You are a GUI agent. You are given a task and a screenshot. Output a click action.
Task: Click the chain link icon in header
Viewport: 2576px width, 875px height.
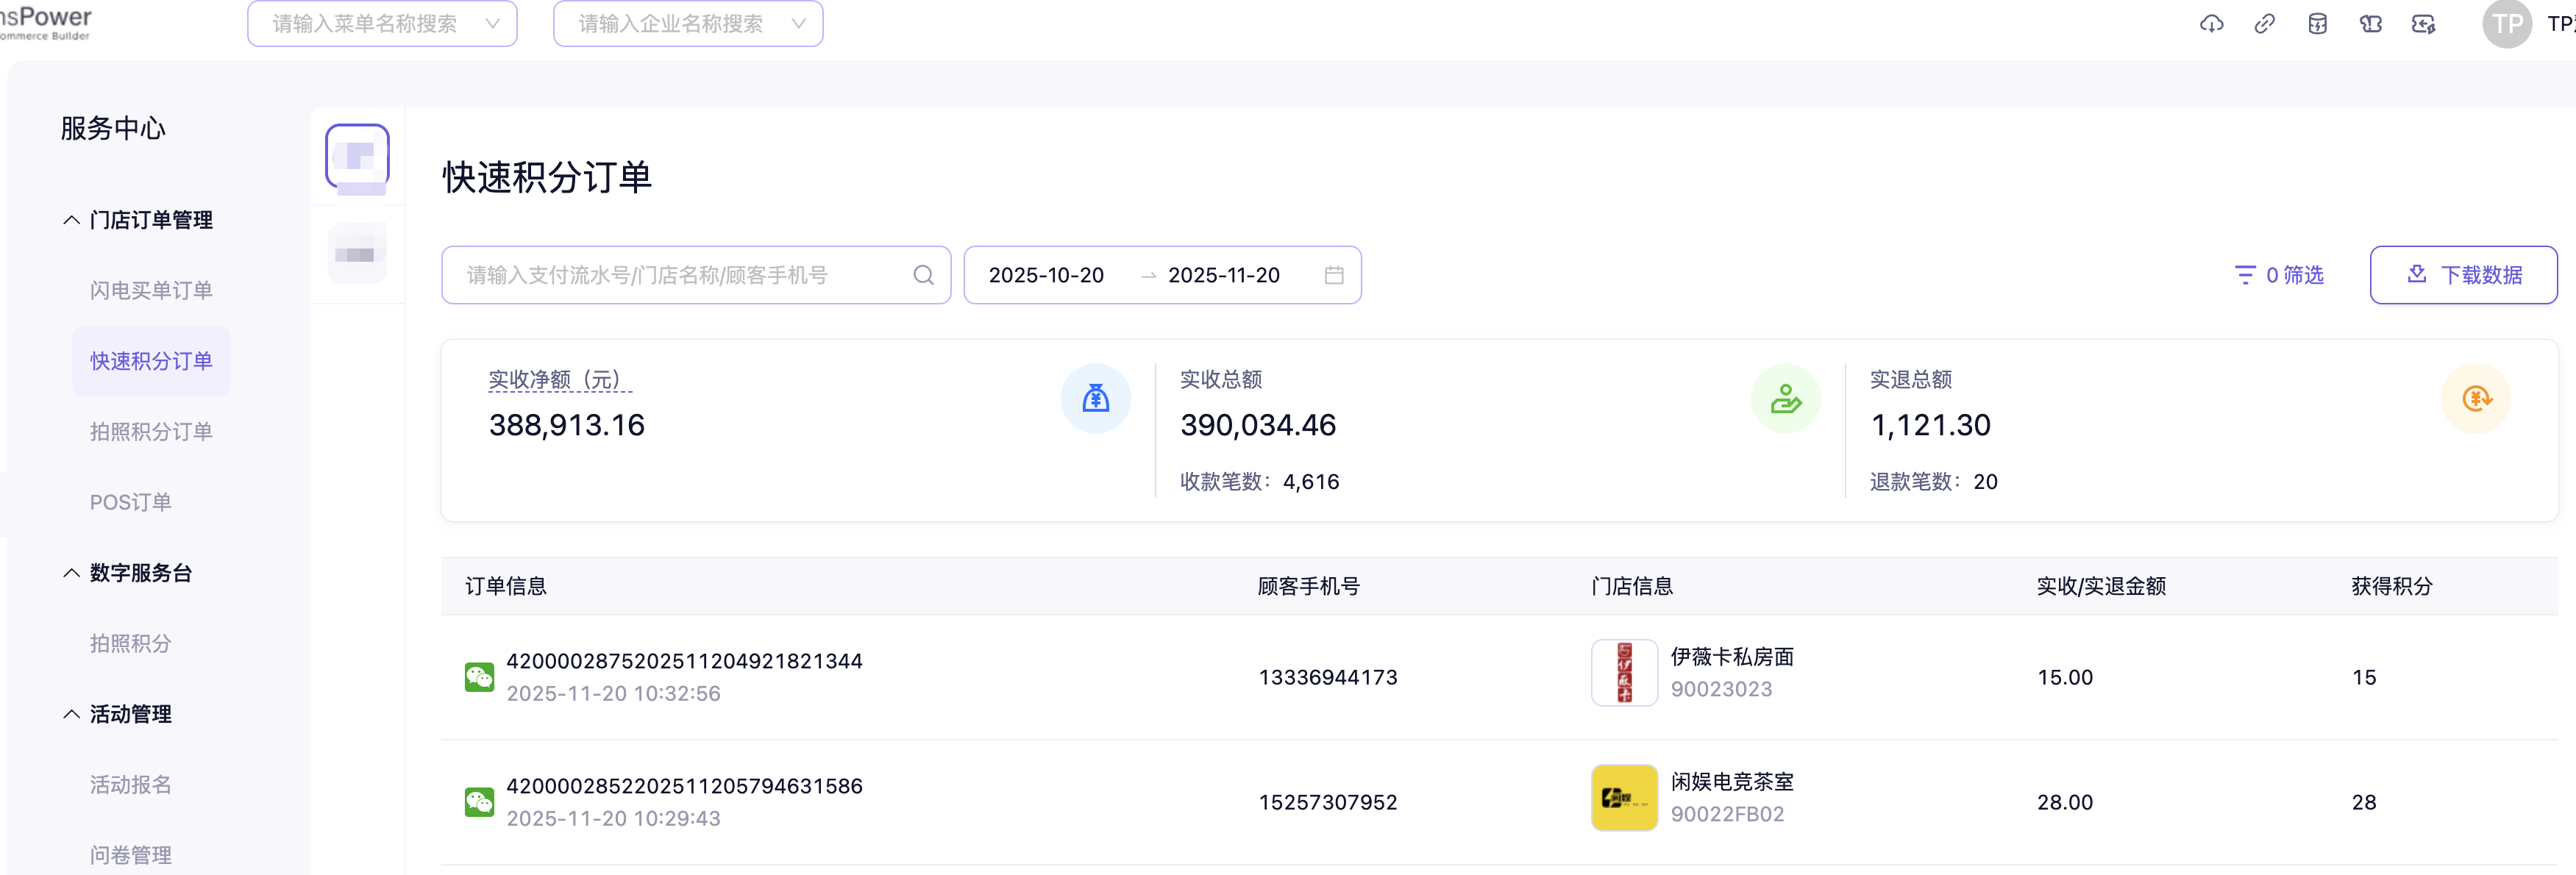point(2264,24)
